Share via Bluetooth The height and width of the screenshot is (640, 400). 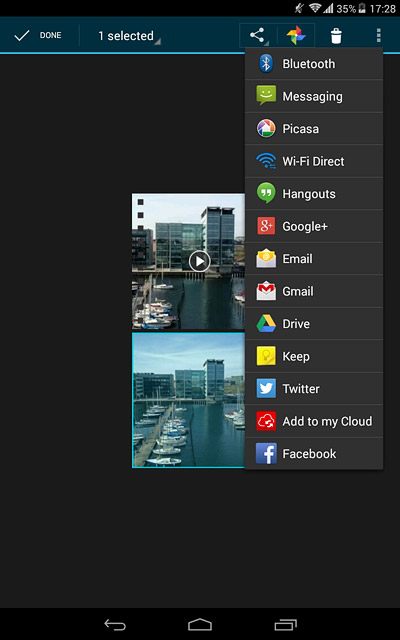point(314,64)
